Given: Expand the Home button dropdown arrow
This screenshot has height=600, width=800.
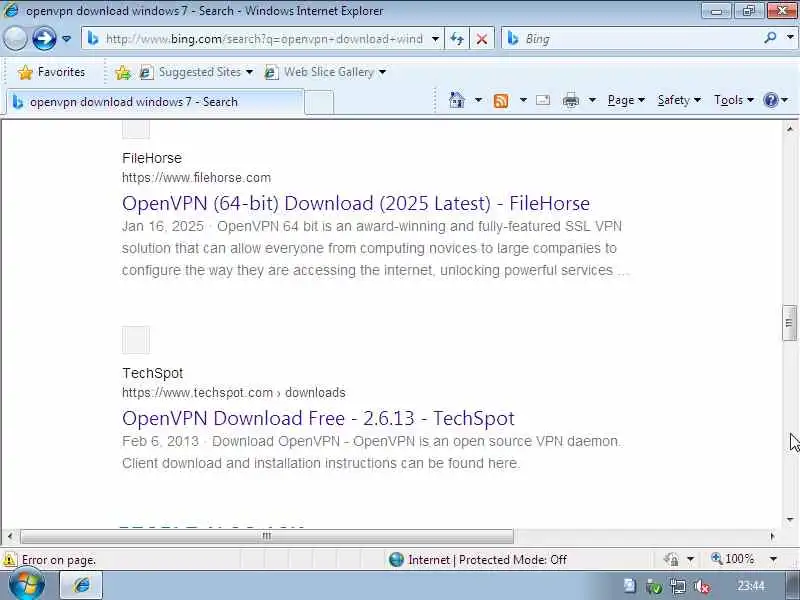Looking at the screenshot, I should click(x=478, y=100).
